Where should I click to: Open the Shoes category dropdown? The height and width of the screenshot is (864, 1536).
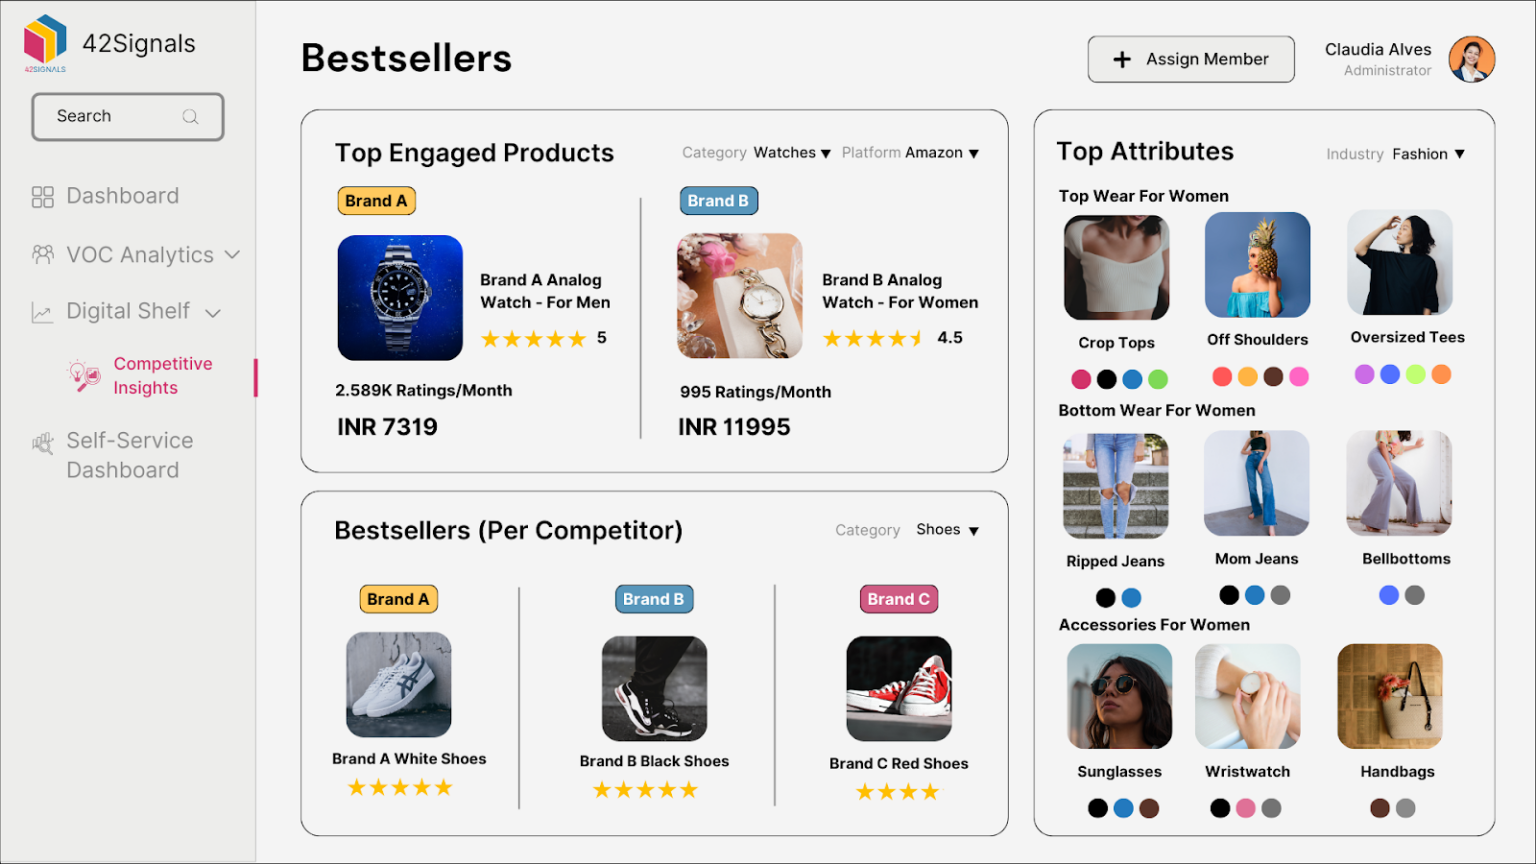pos(947,530)
